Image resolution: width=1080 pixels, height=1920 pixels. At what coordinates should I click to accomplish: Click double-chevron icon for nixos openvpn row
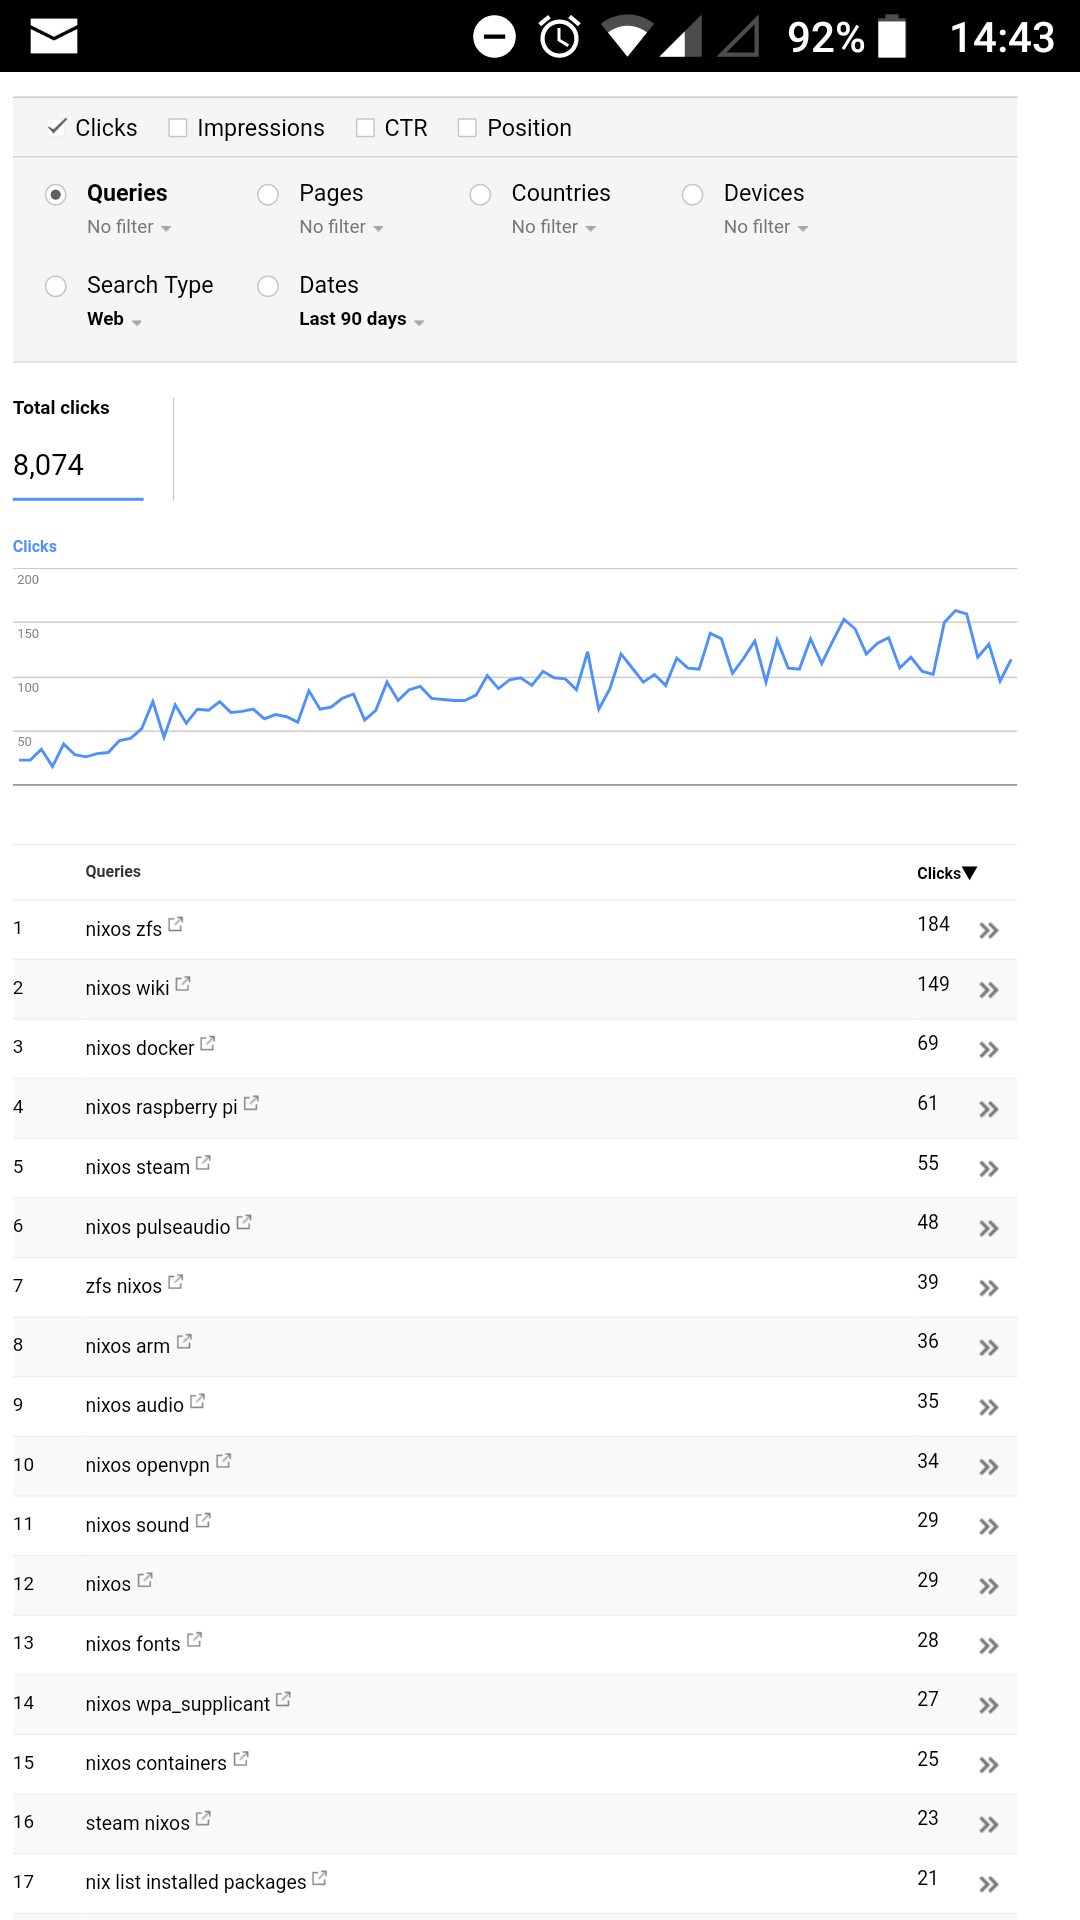989,1467
